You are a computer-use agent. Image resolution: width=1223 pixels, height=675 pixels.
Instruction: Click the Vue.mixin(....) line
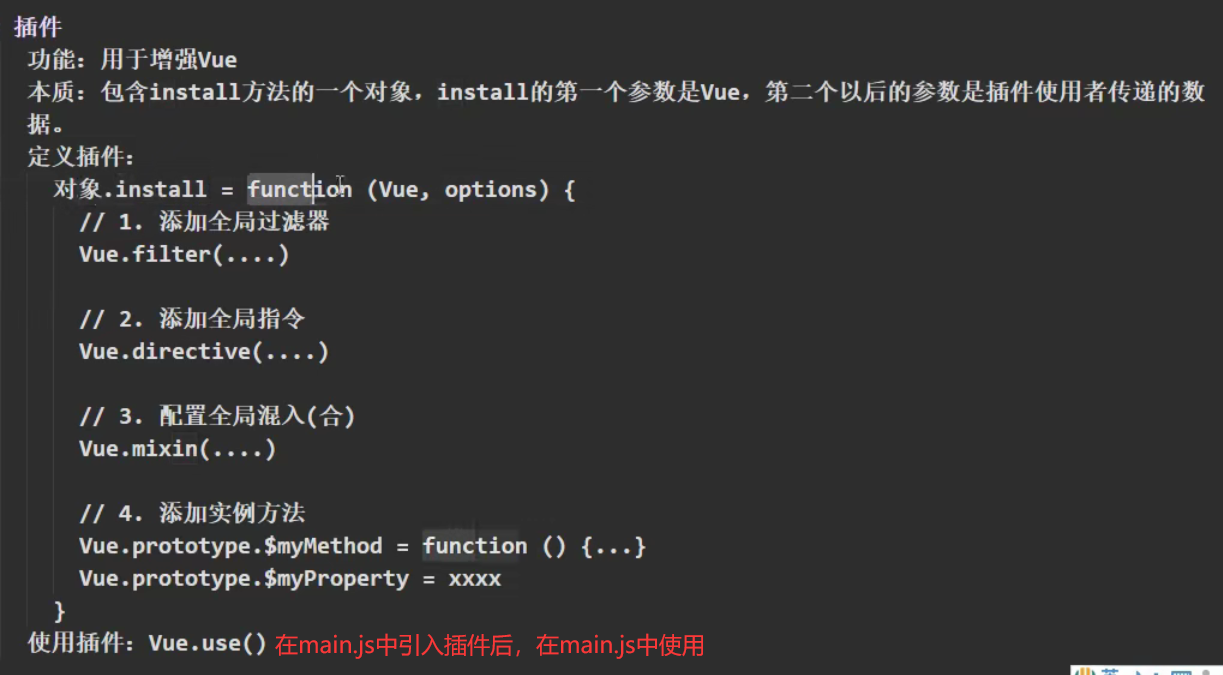[177, 448]
